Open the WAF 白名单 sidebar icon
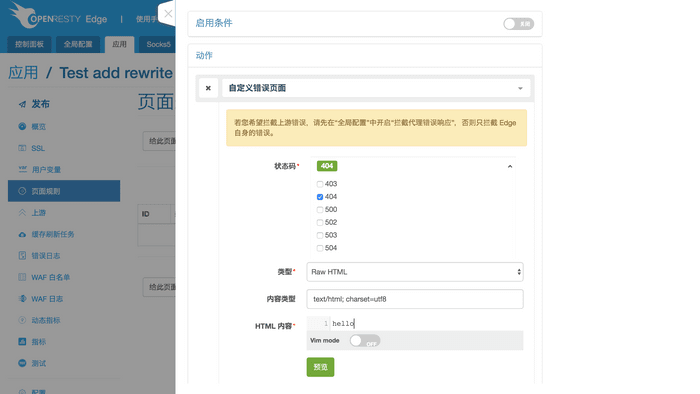700x394 pixels. [x=22, y=277]
